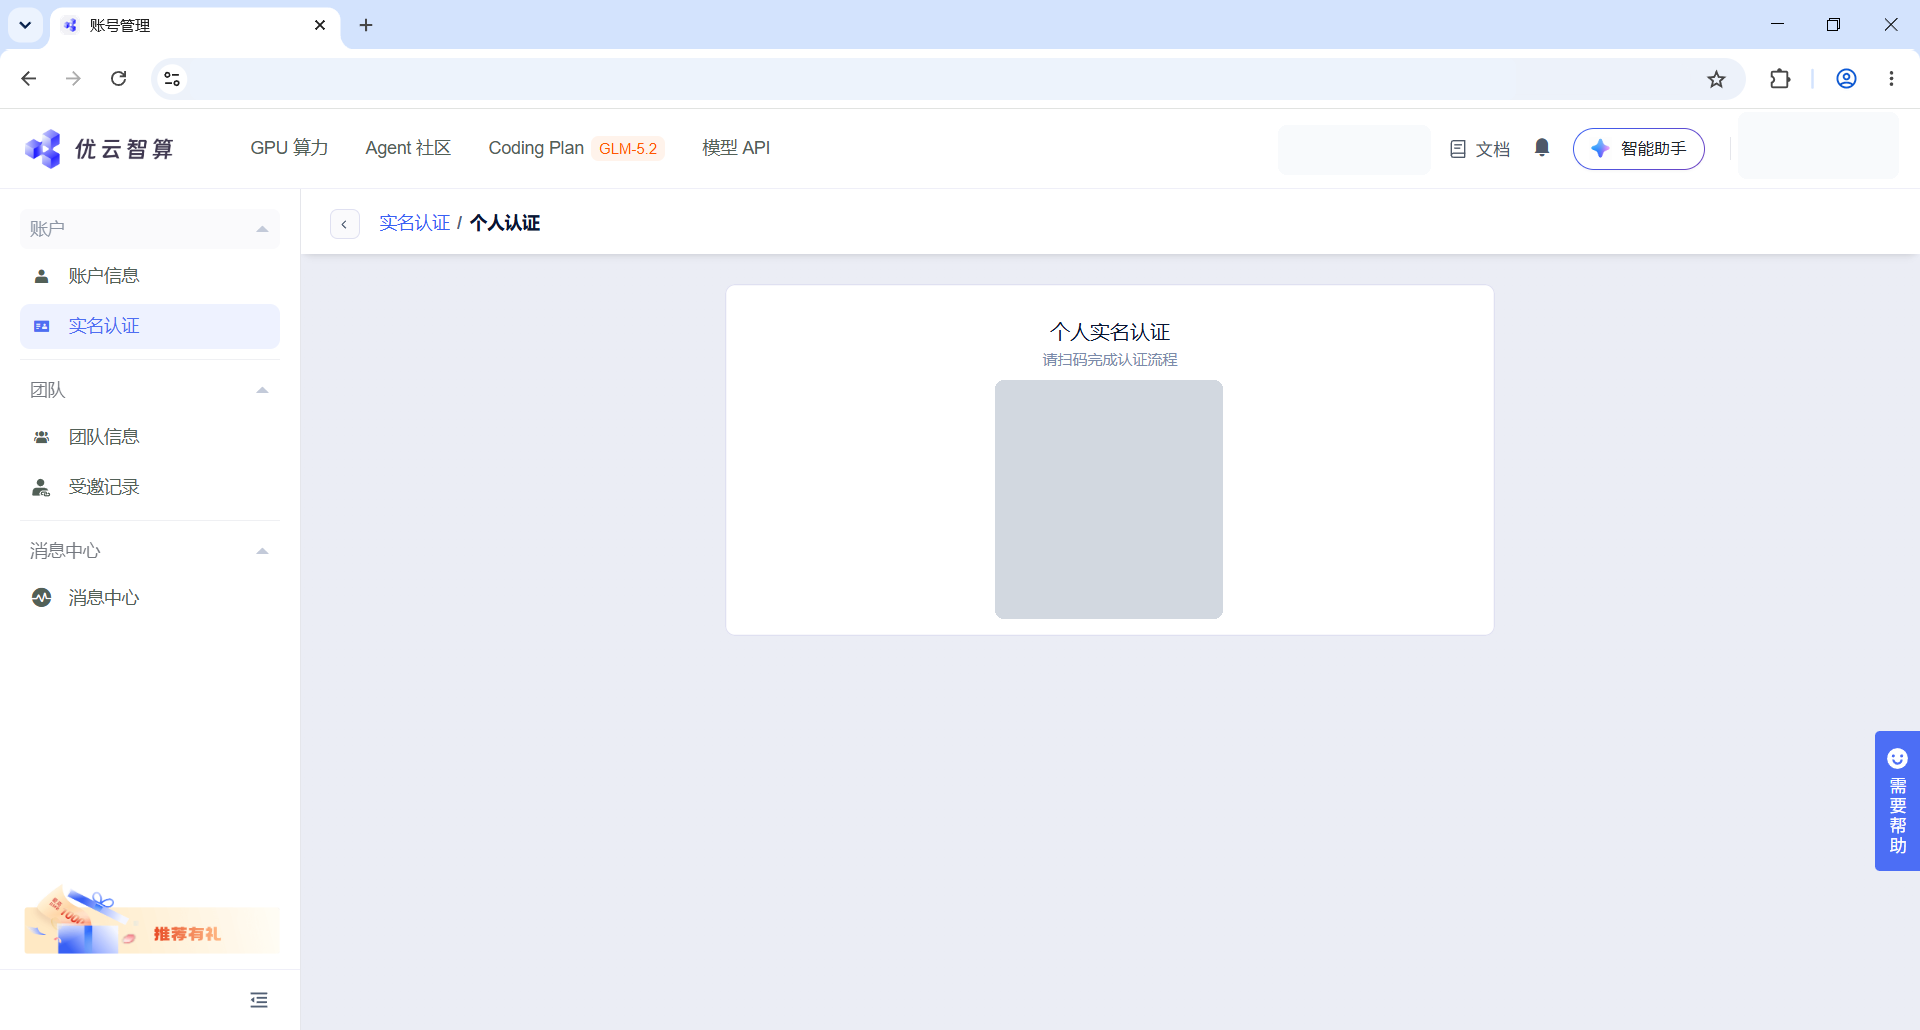Collapse the sidebar with the menu-fold icon
Screen dimensions: 1920x1030
point(259,1000)
